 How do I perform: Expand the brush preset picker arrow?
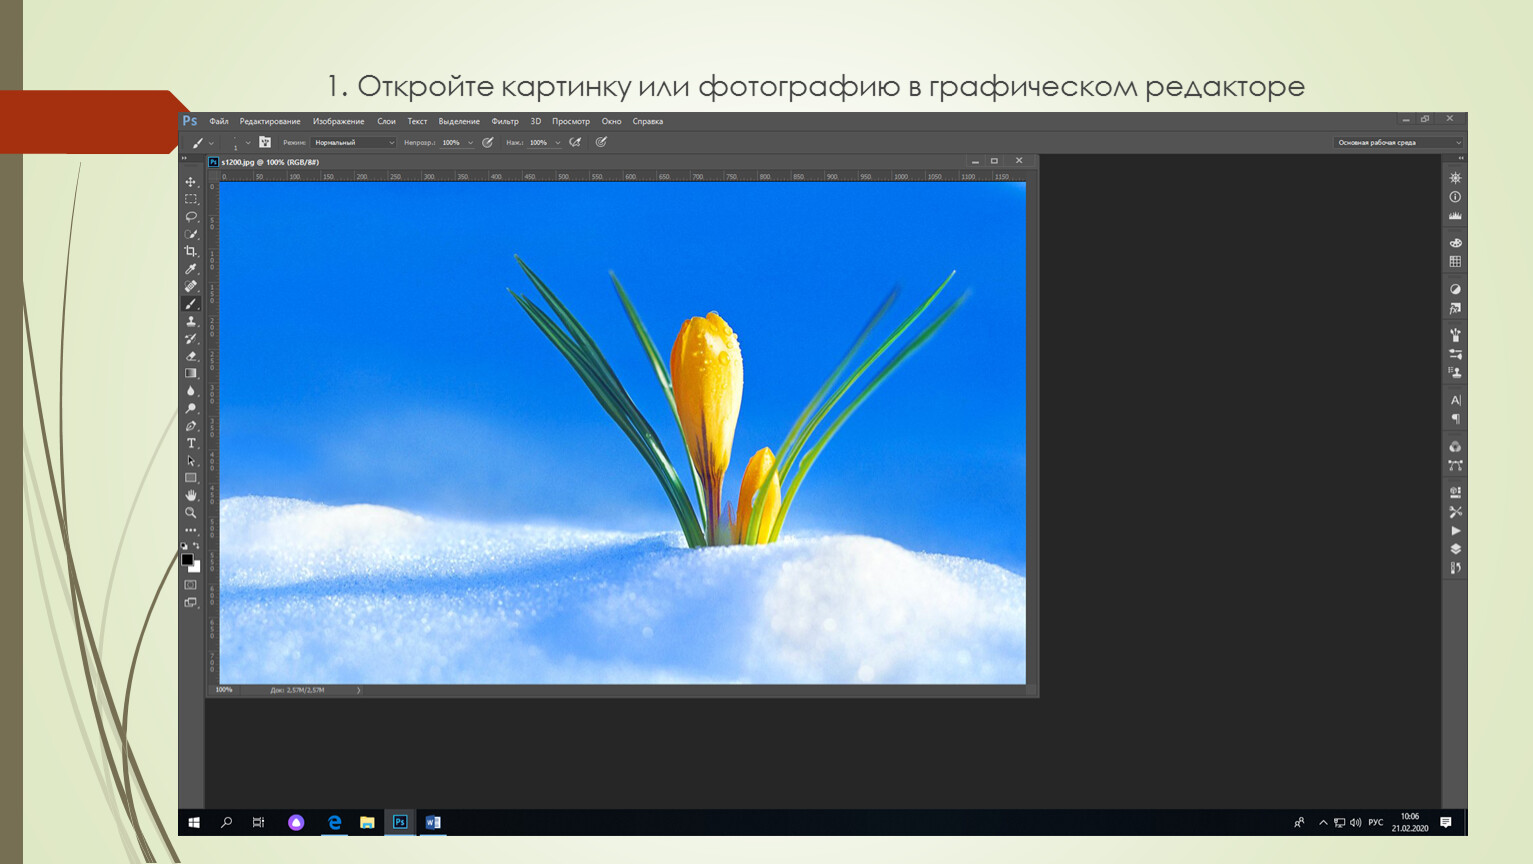248,142
